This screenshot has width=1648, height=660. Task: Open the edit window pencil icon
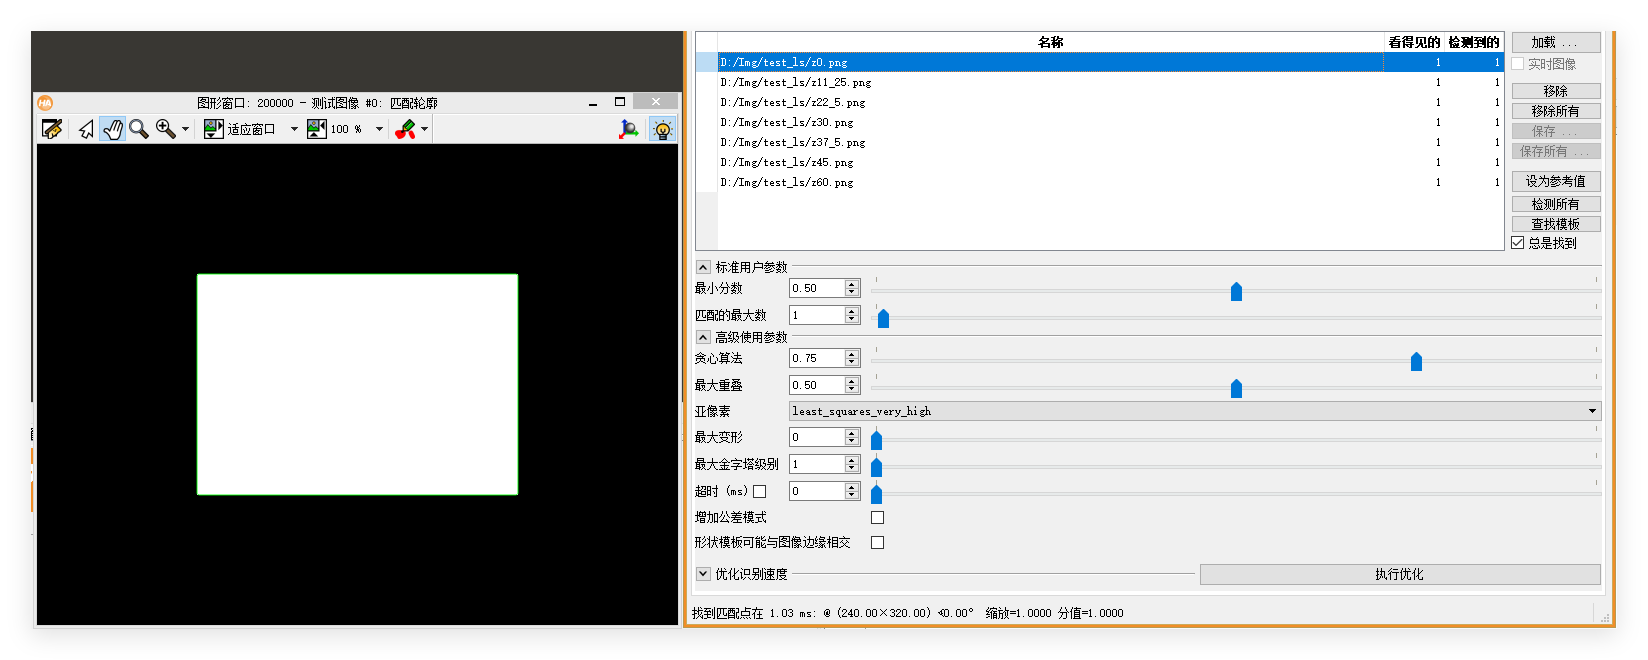(52, 129)
